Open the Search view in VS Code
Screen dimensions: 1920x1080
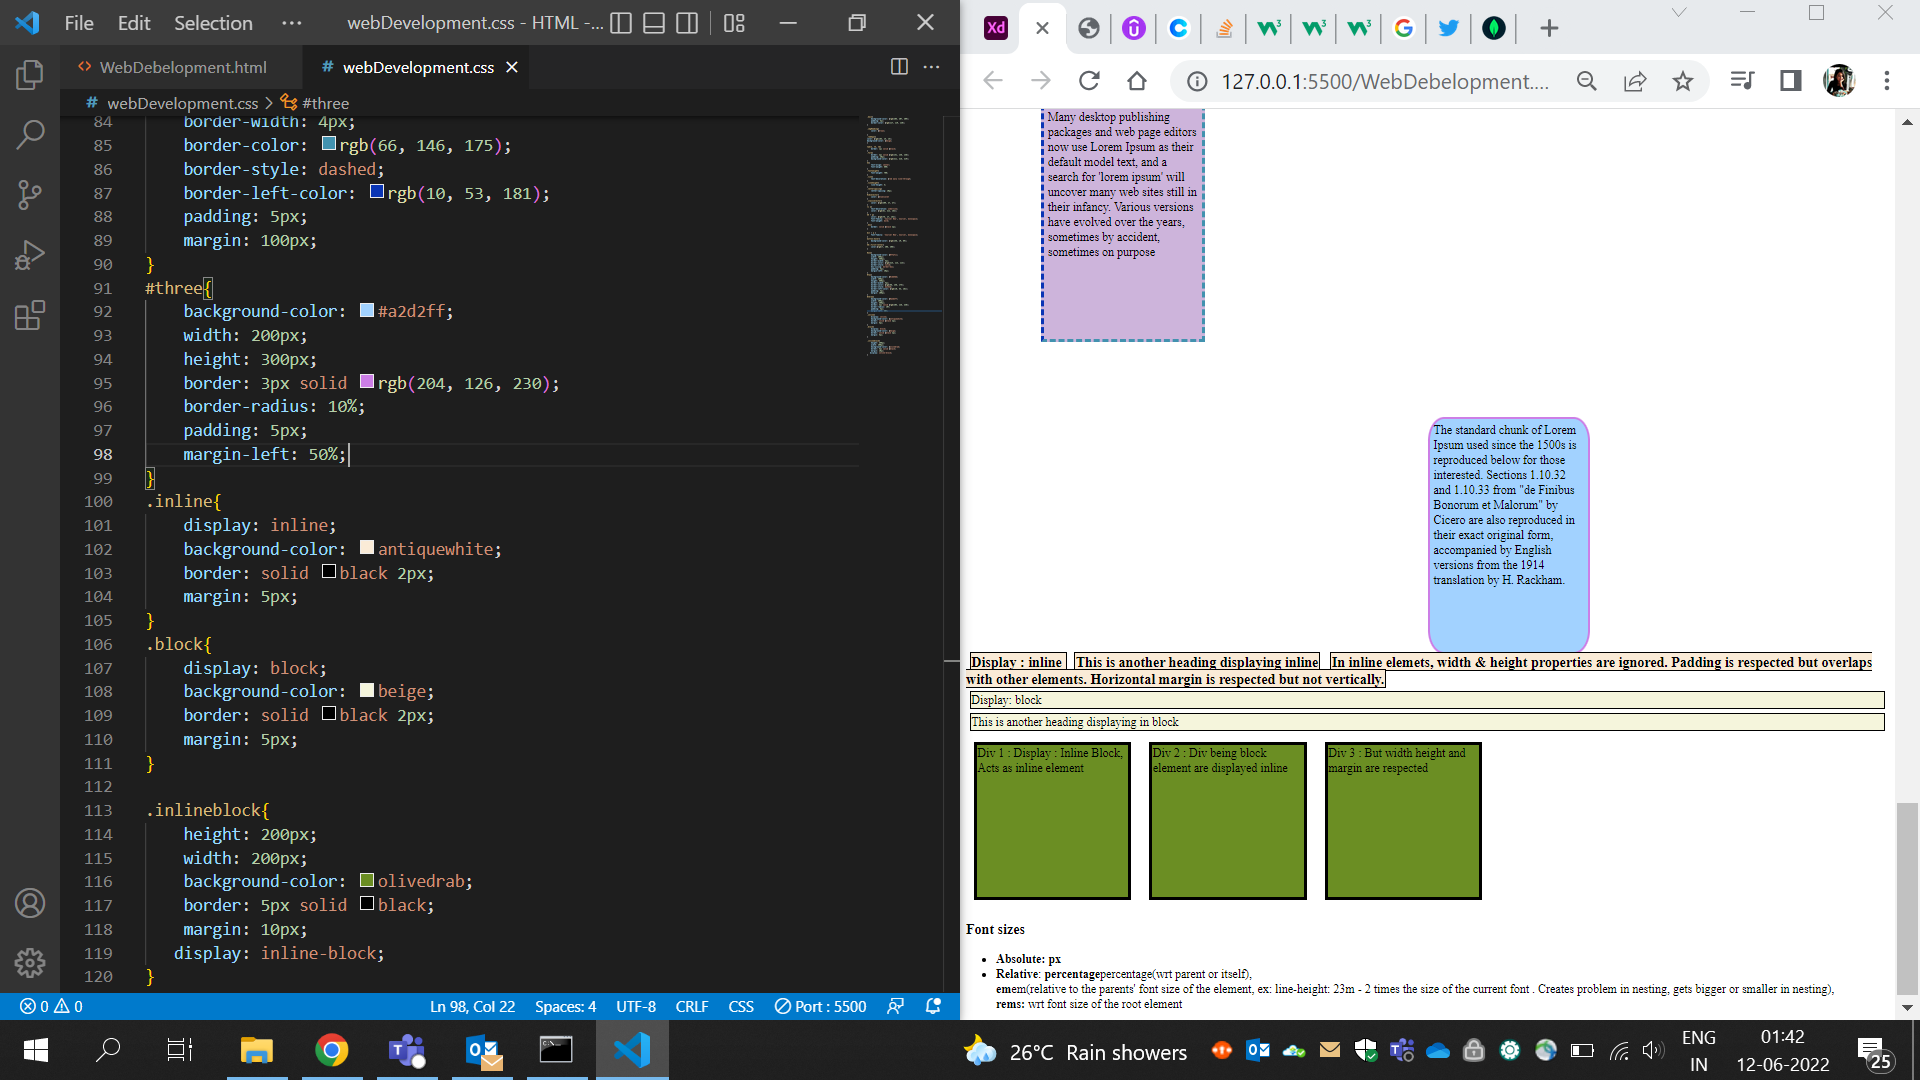30,134
